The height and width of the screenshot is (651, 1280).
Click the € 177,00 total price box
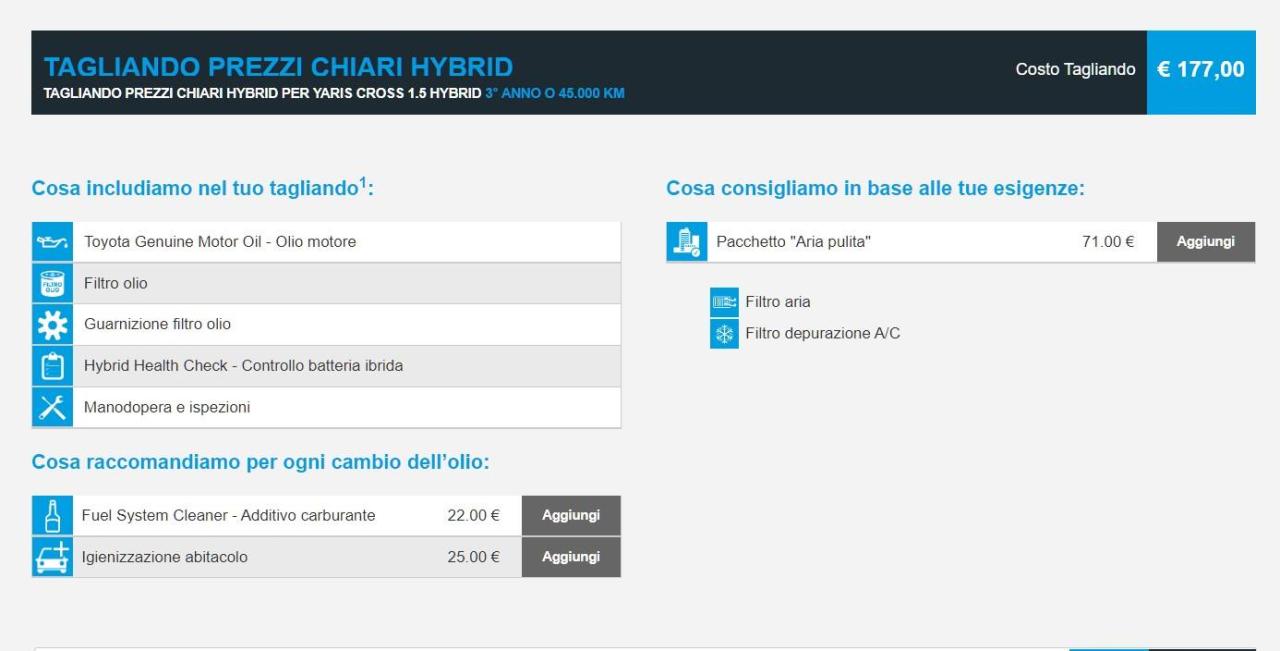click(1200, 71)
